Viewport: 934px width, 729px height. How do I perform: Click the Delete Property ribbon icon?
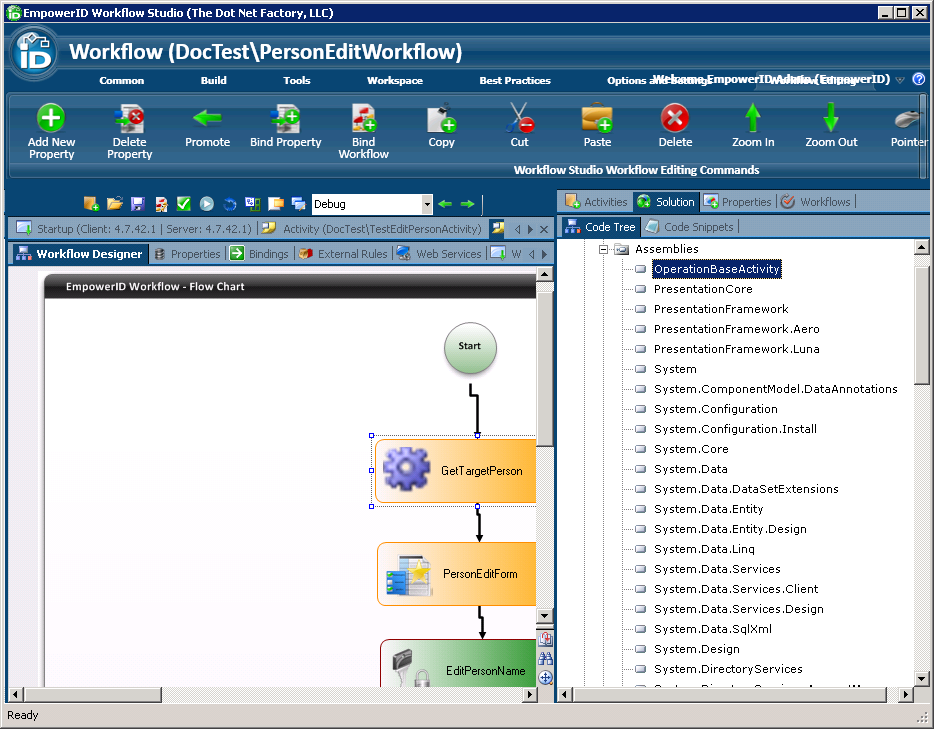point(130,118)
